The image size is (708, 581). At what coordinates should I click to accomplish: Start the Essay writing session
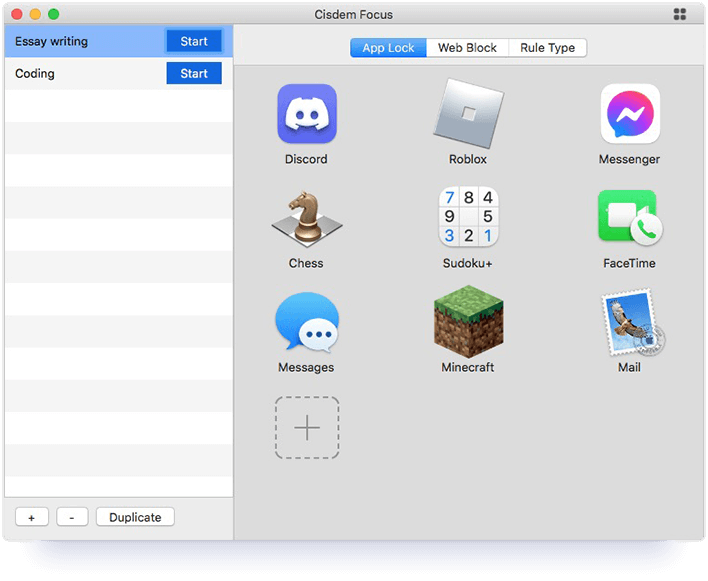(x=194, y=41)
